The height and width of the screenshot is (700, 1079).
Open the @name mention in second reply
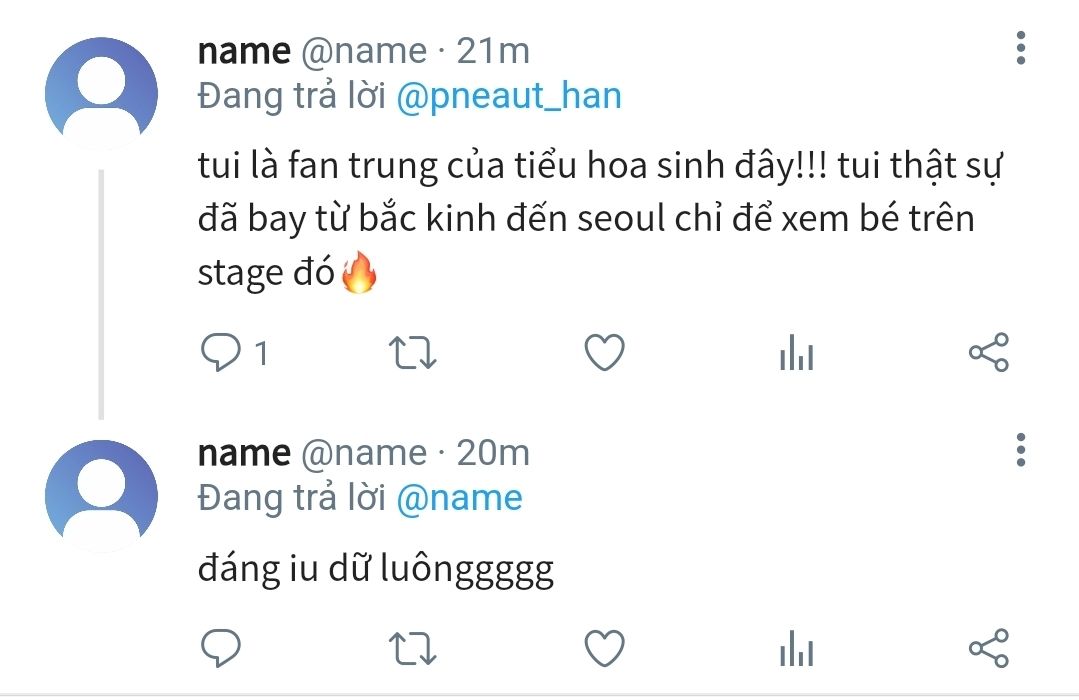pos(459,498)
